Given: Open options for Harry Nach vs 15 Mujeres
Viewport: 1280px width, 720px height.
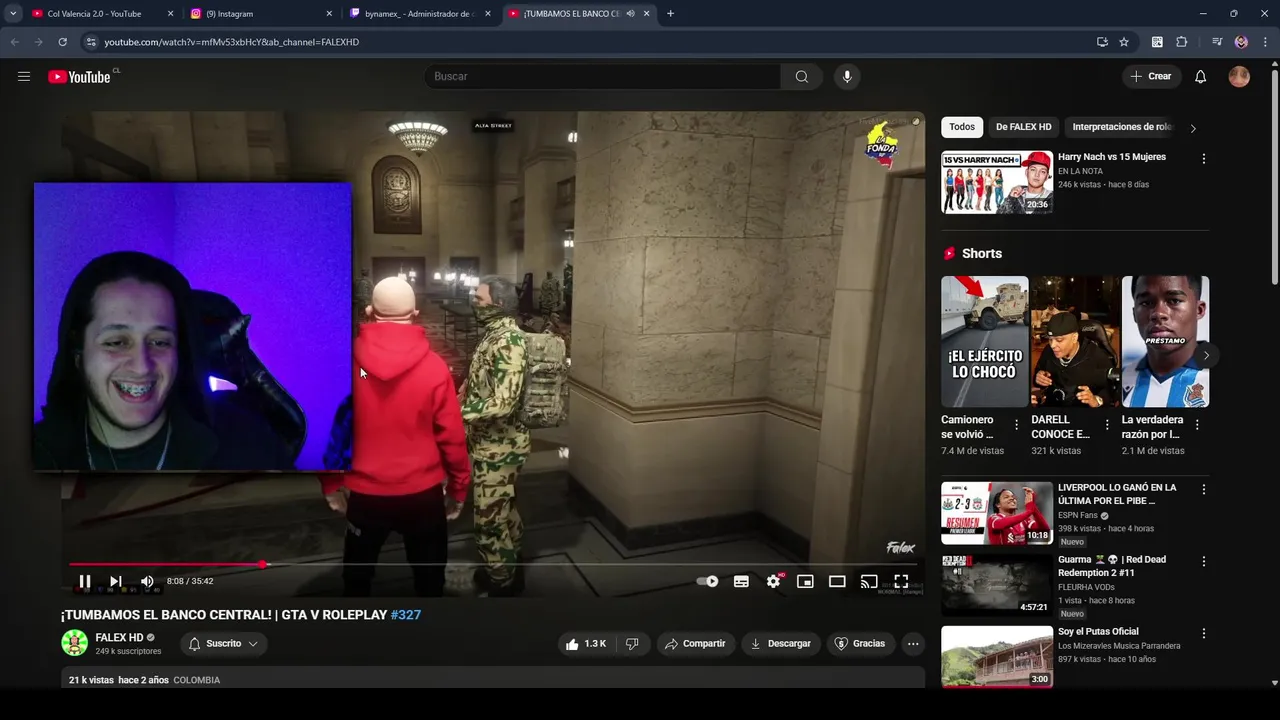Looking at the screenshot, I should pos(1203,158).
